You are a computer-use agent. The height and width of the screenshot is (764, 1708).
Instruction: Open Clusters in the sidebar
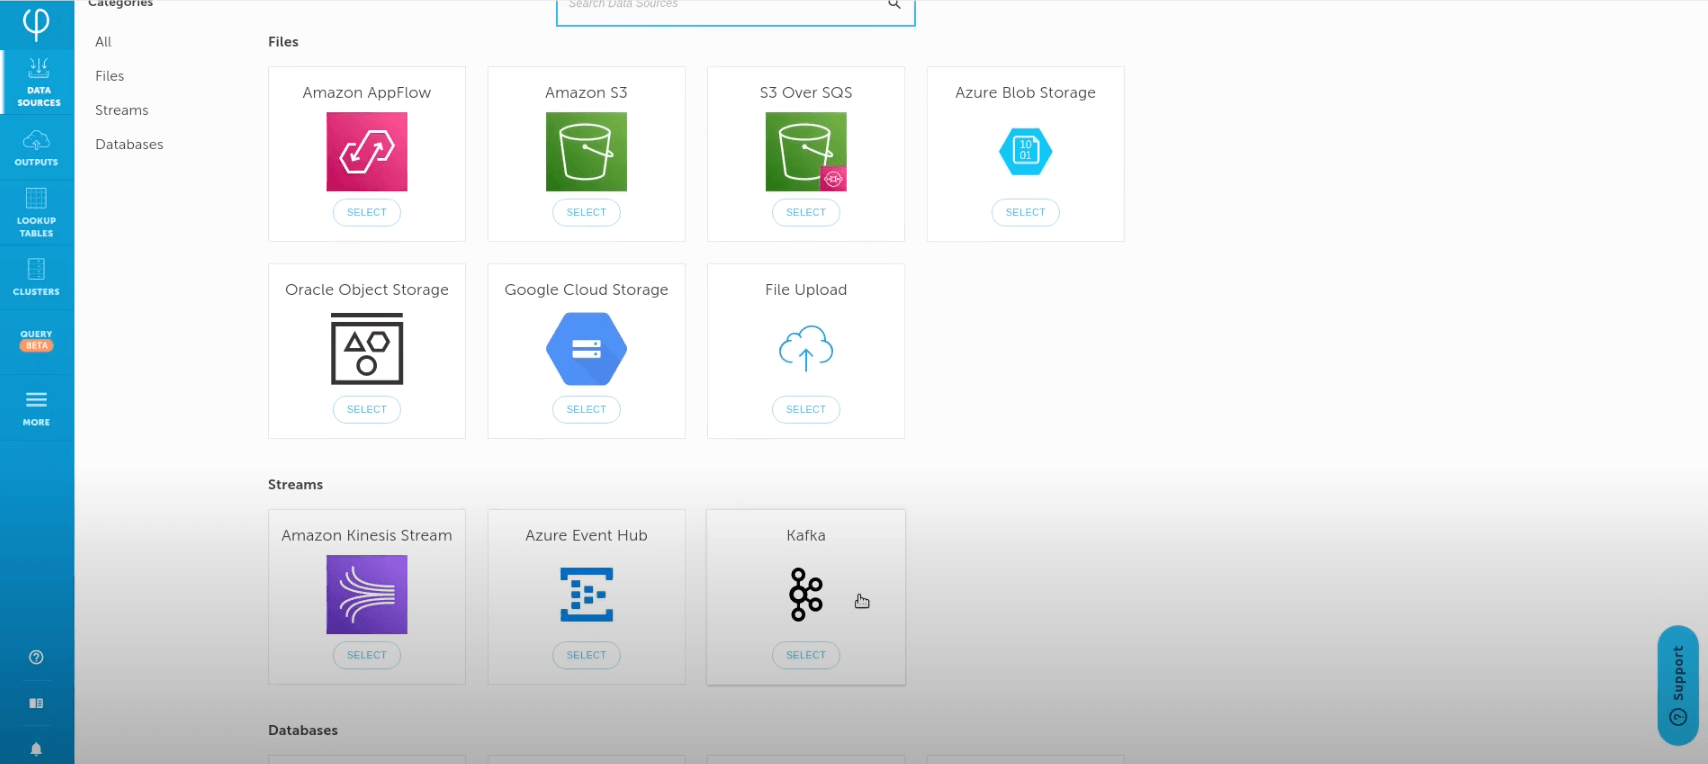tap(37, 277)
